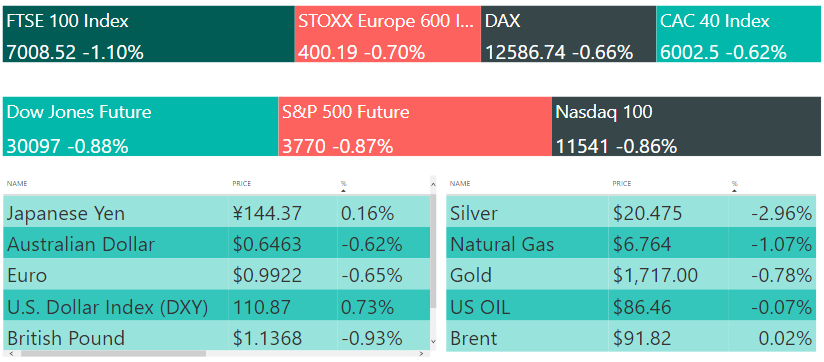Select the U.S. Dollar Index (DXY) row

[217, 307]
